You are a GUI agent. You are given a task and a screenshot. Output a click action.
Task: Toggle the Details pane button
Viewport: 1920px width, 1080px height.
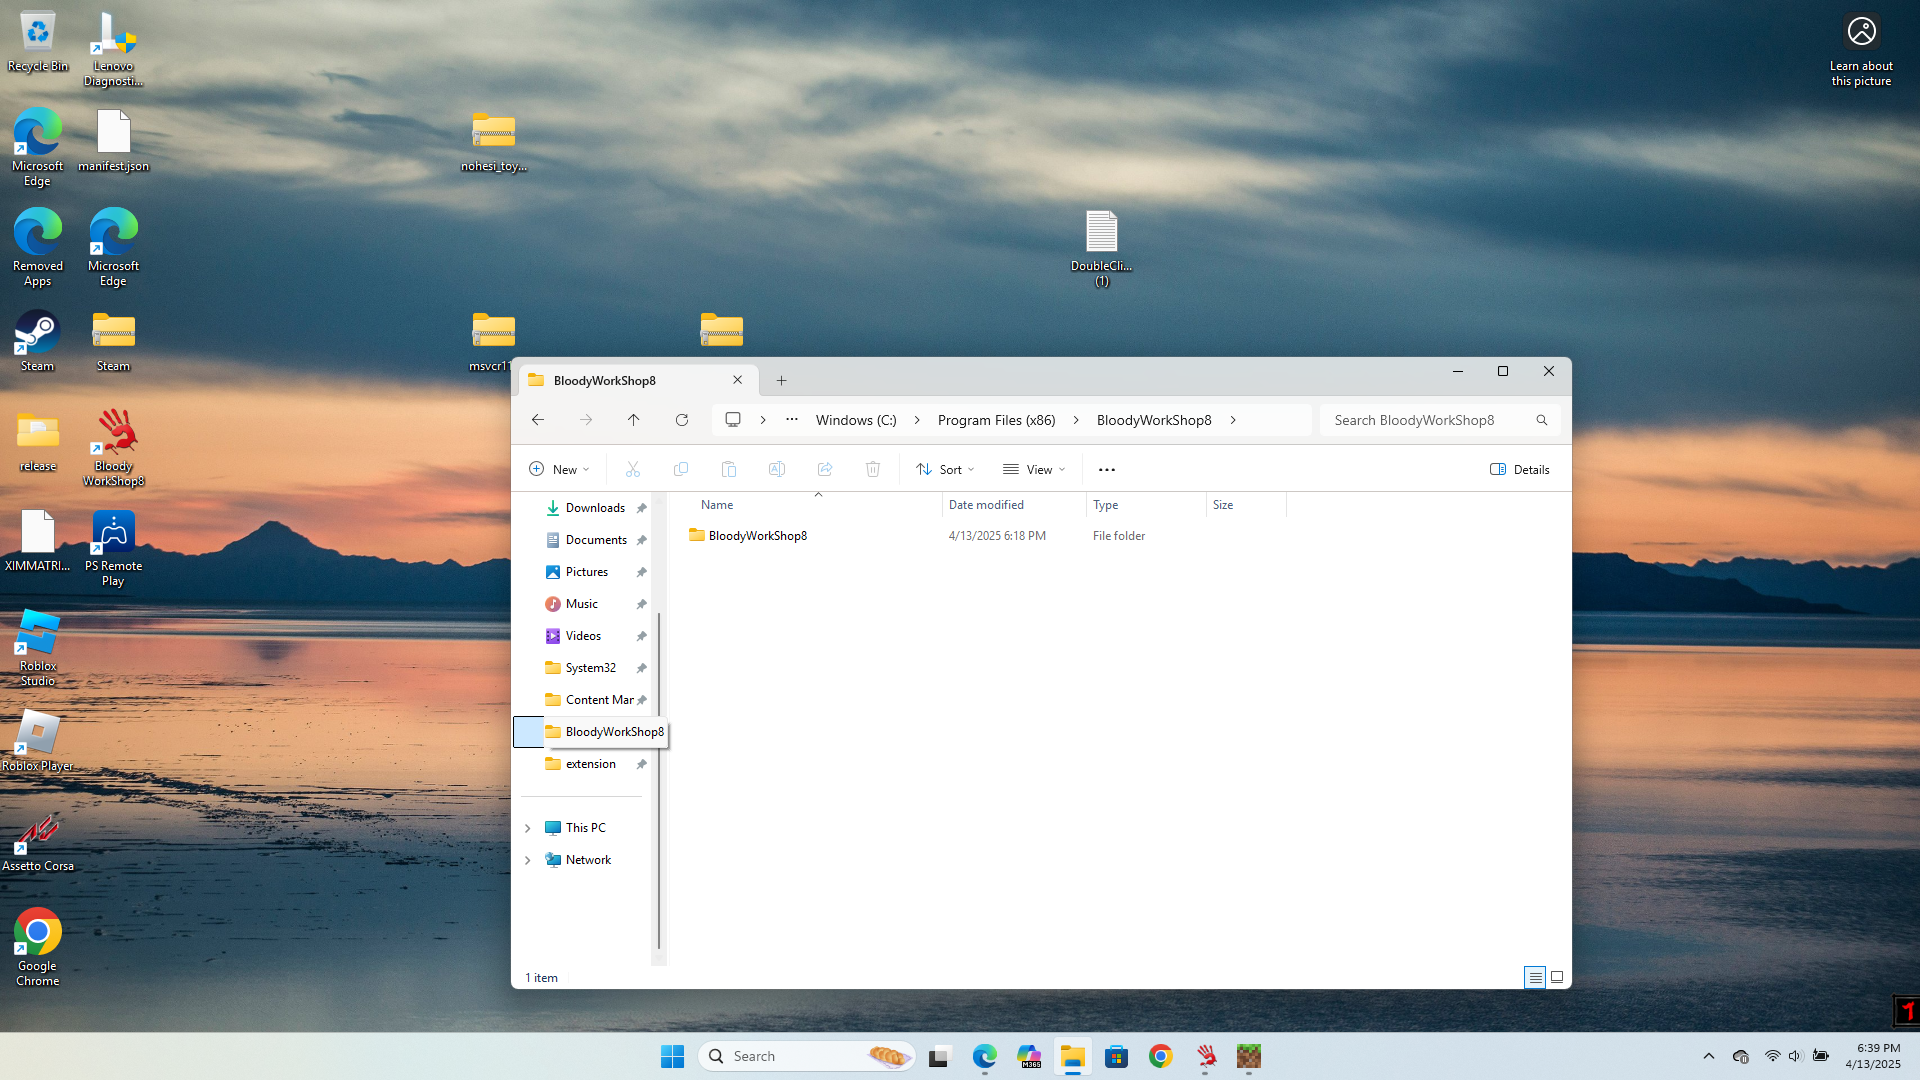(x=1520, y=469)
